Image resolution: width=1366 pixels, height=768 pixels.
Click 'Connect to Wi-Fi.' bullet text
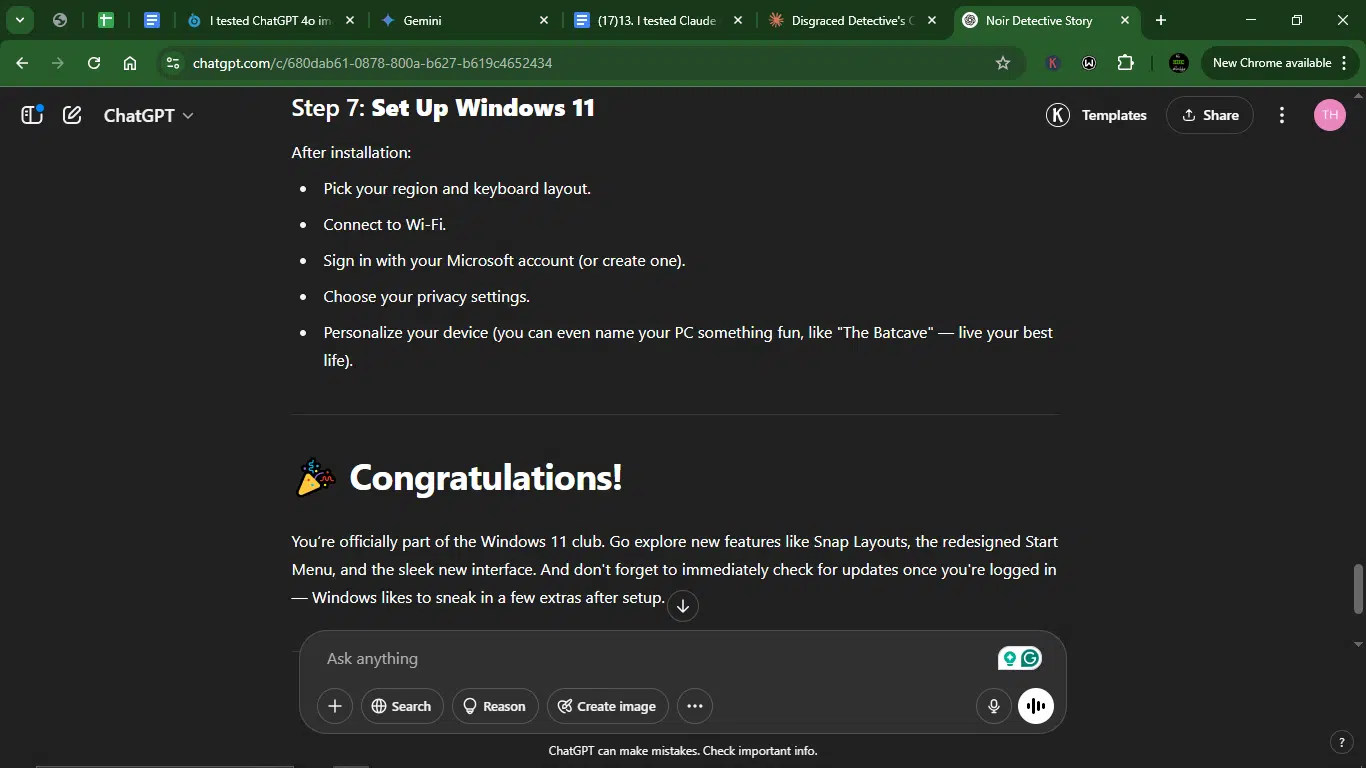[x=384, y=224]
